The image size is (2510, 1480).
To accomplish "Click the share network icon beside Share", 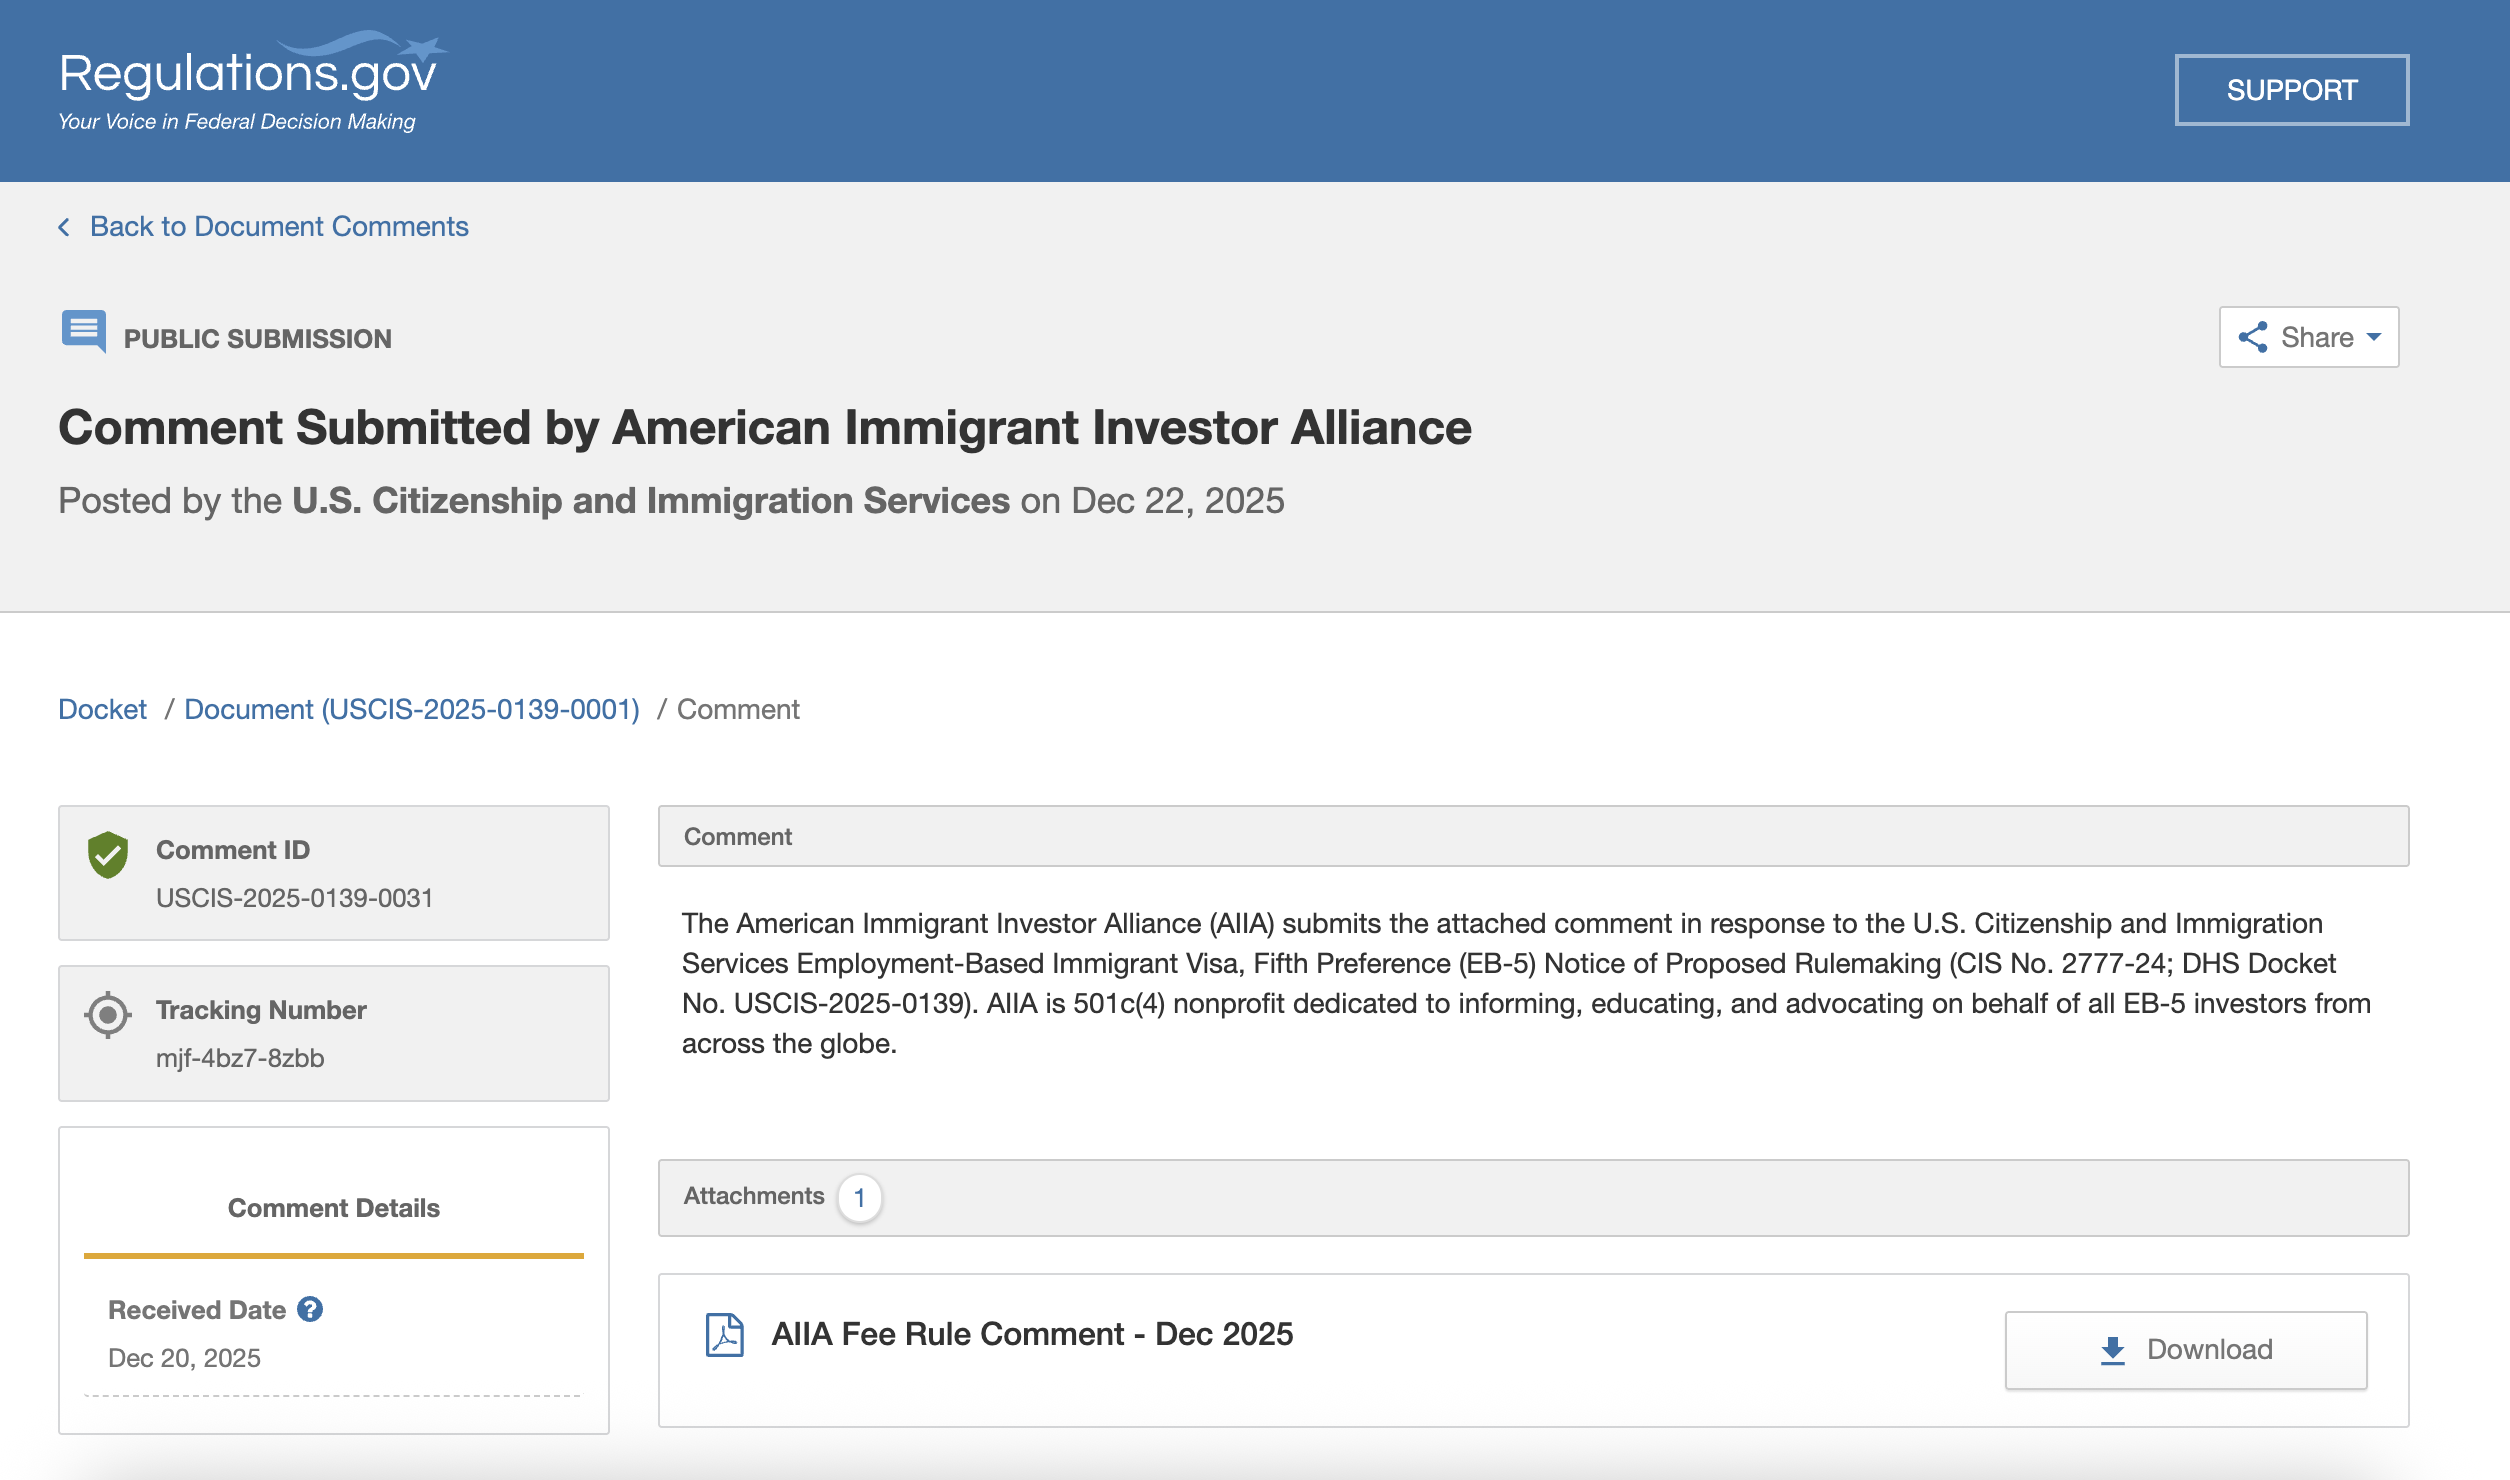I will point(2253,338).
